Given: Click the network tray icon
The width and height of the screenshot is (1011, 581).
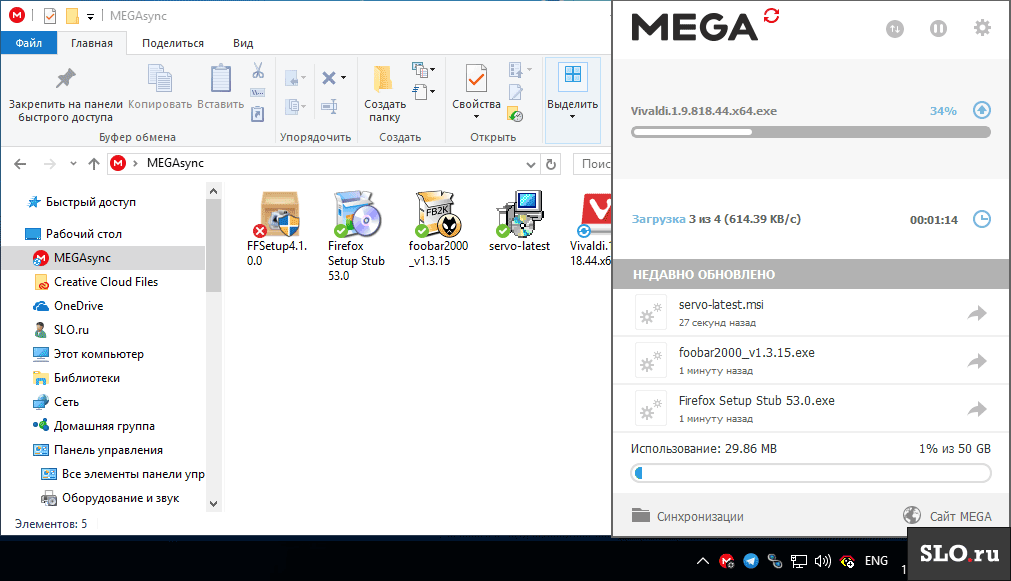Looking at the screenshot, I should coord(799,561).
